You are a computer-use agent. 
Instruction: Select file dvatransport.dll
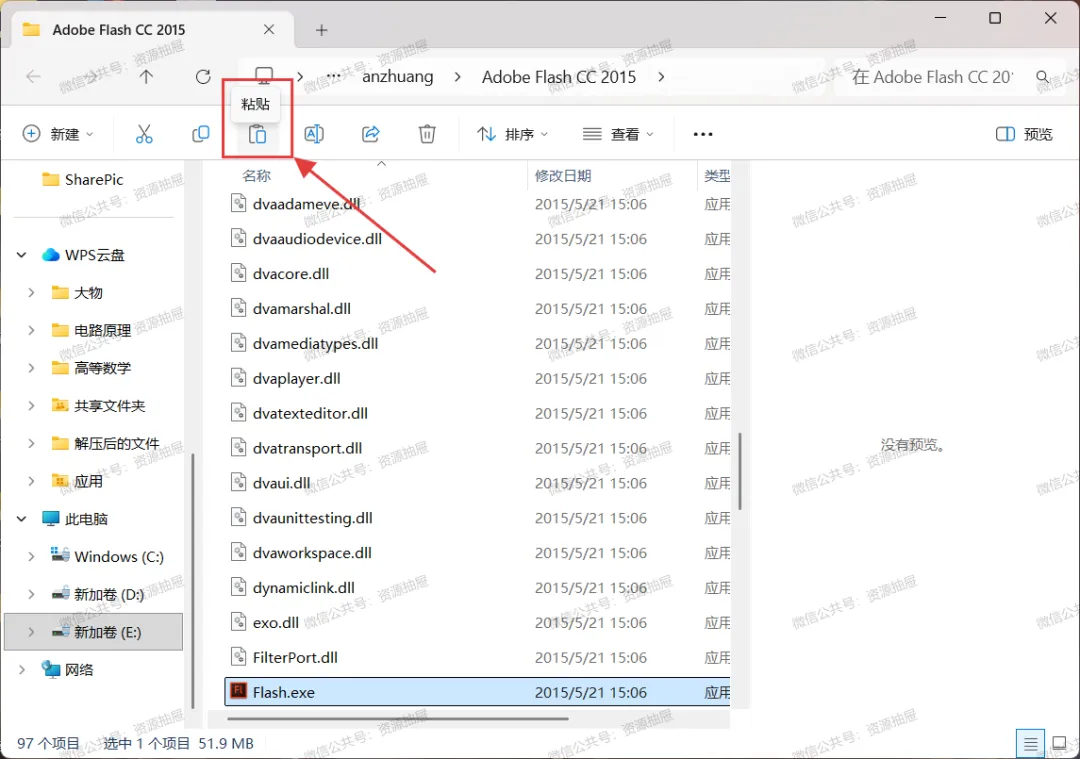point(477,448)
